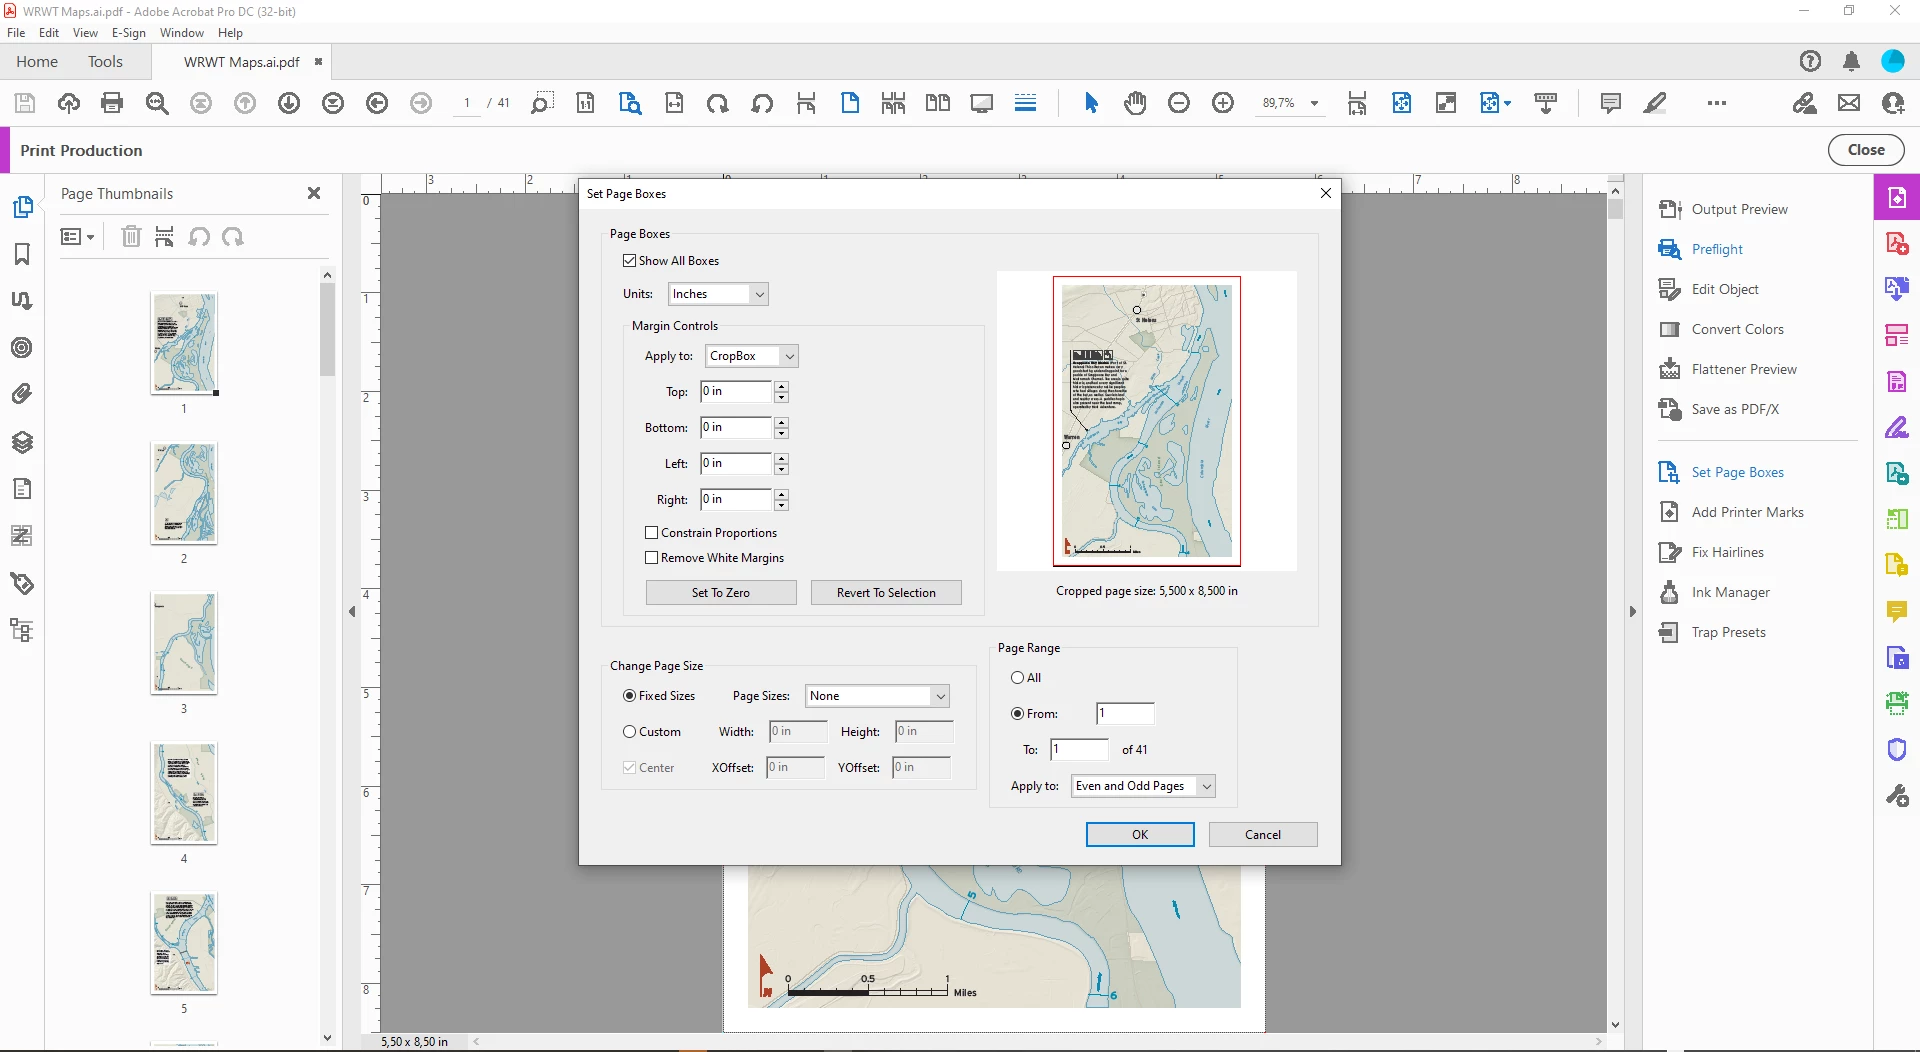Switch to the Home tab
This screenshot has height=1052, width=1920.
point(37,62)
